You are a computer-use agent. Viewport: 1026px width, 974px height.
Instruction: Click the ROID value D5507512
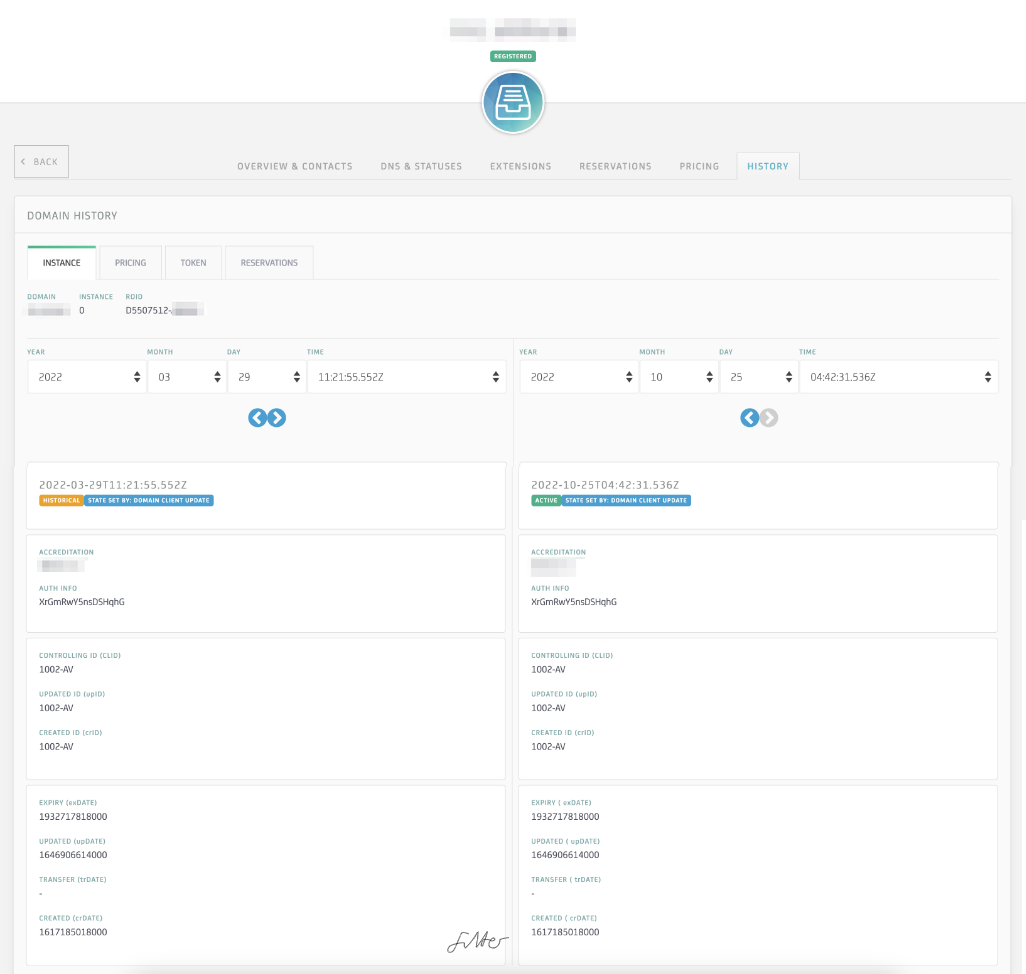click(x=148, y=311)
